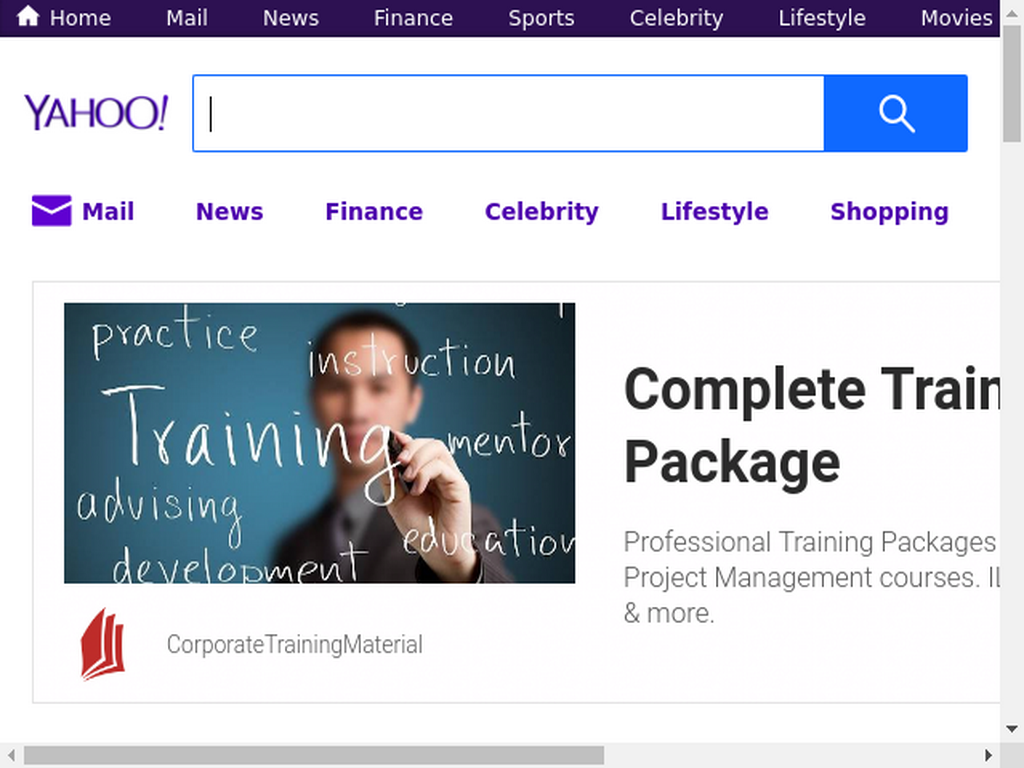Click the bold Shopping link
The image size is (1024, 768).
tap(889, 212)
